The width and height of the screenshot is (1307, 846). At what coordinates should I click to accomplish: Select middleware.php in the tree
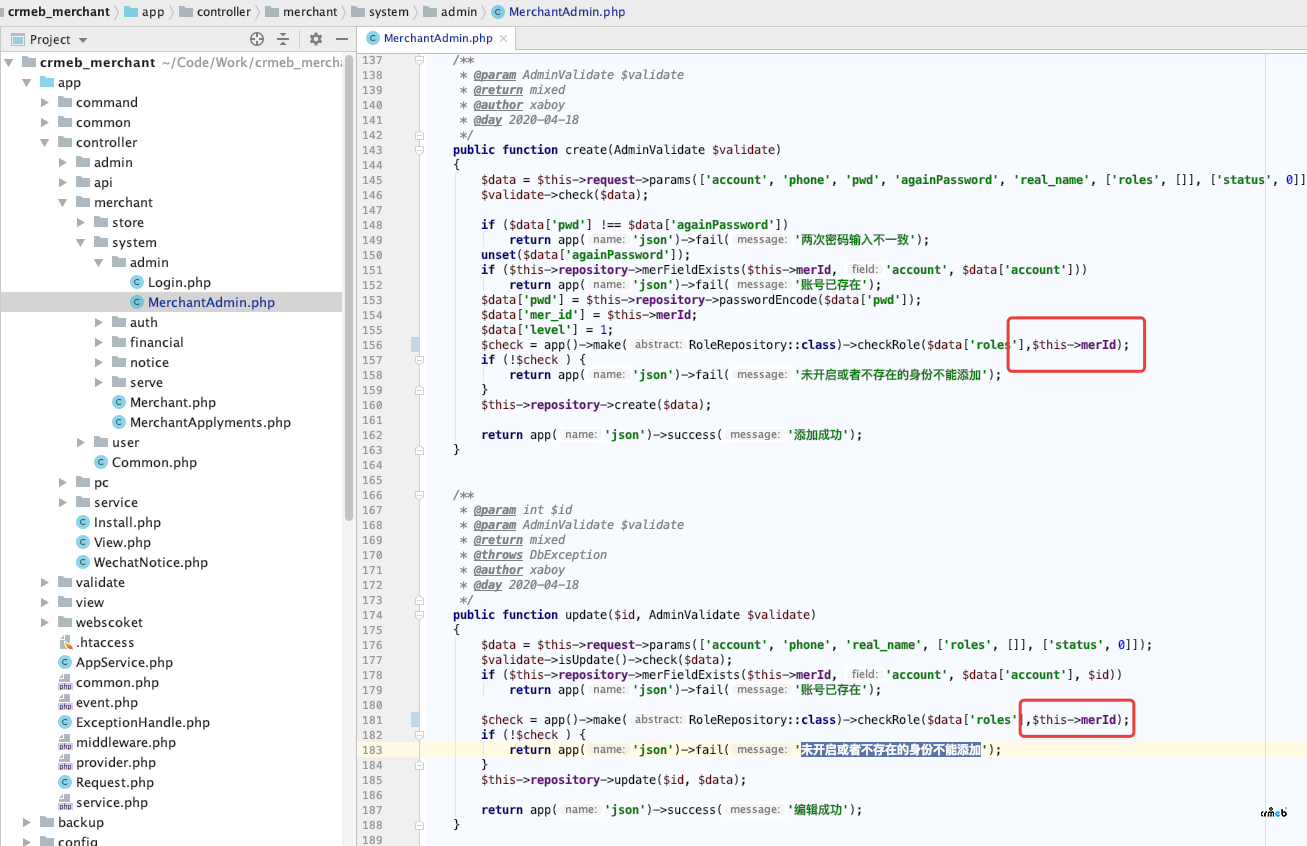[126, 742]
